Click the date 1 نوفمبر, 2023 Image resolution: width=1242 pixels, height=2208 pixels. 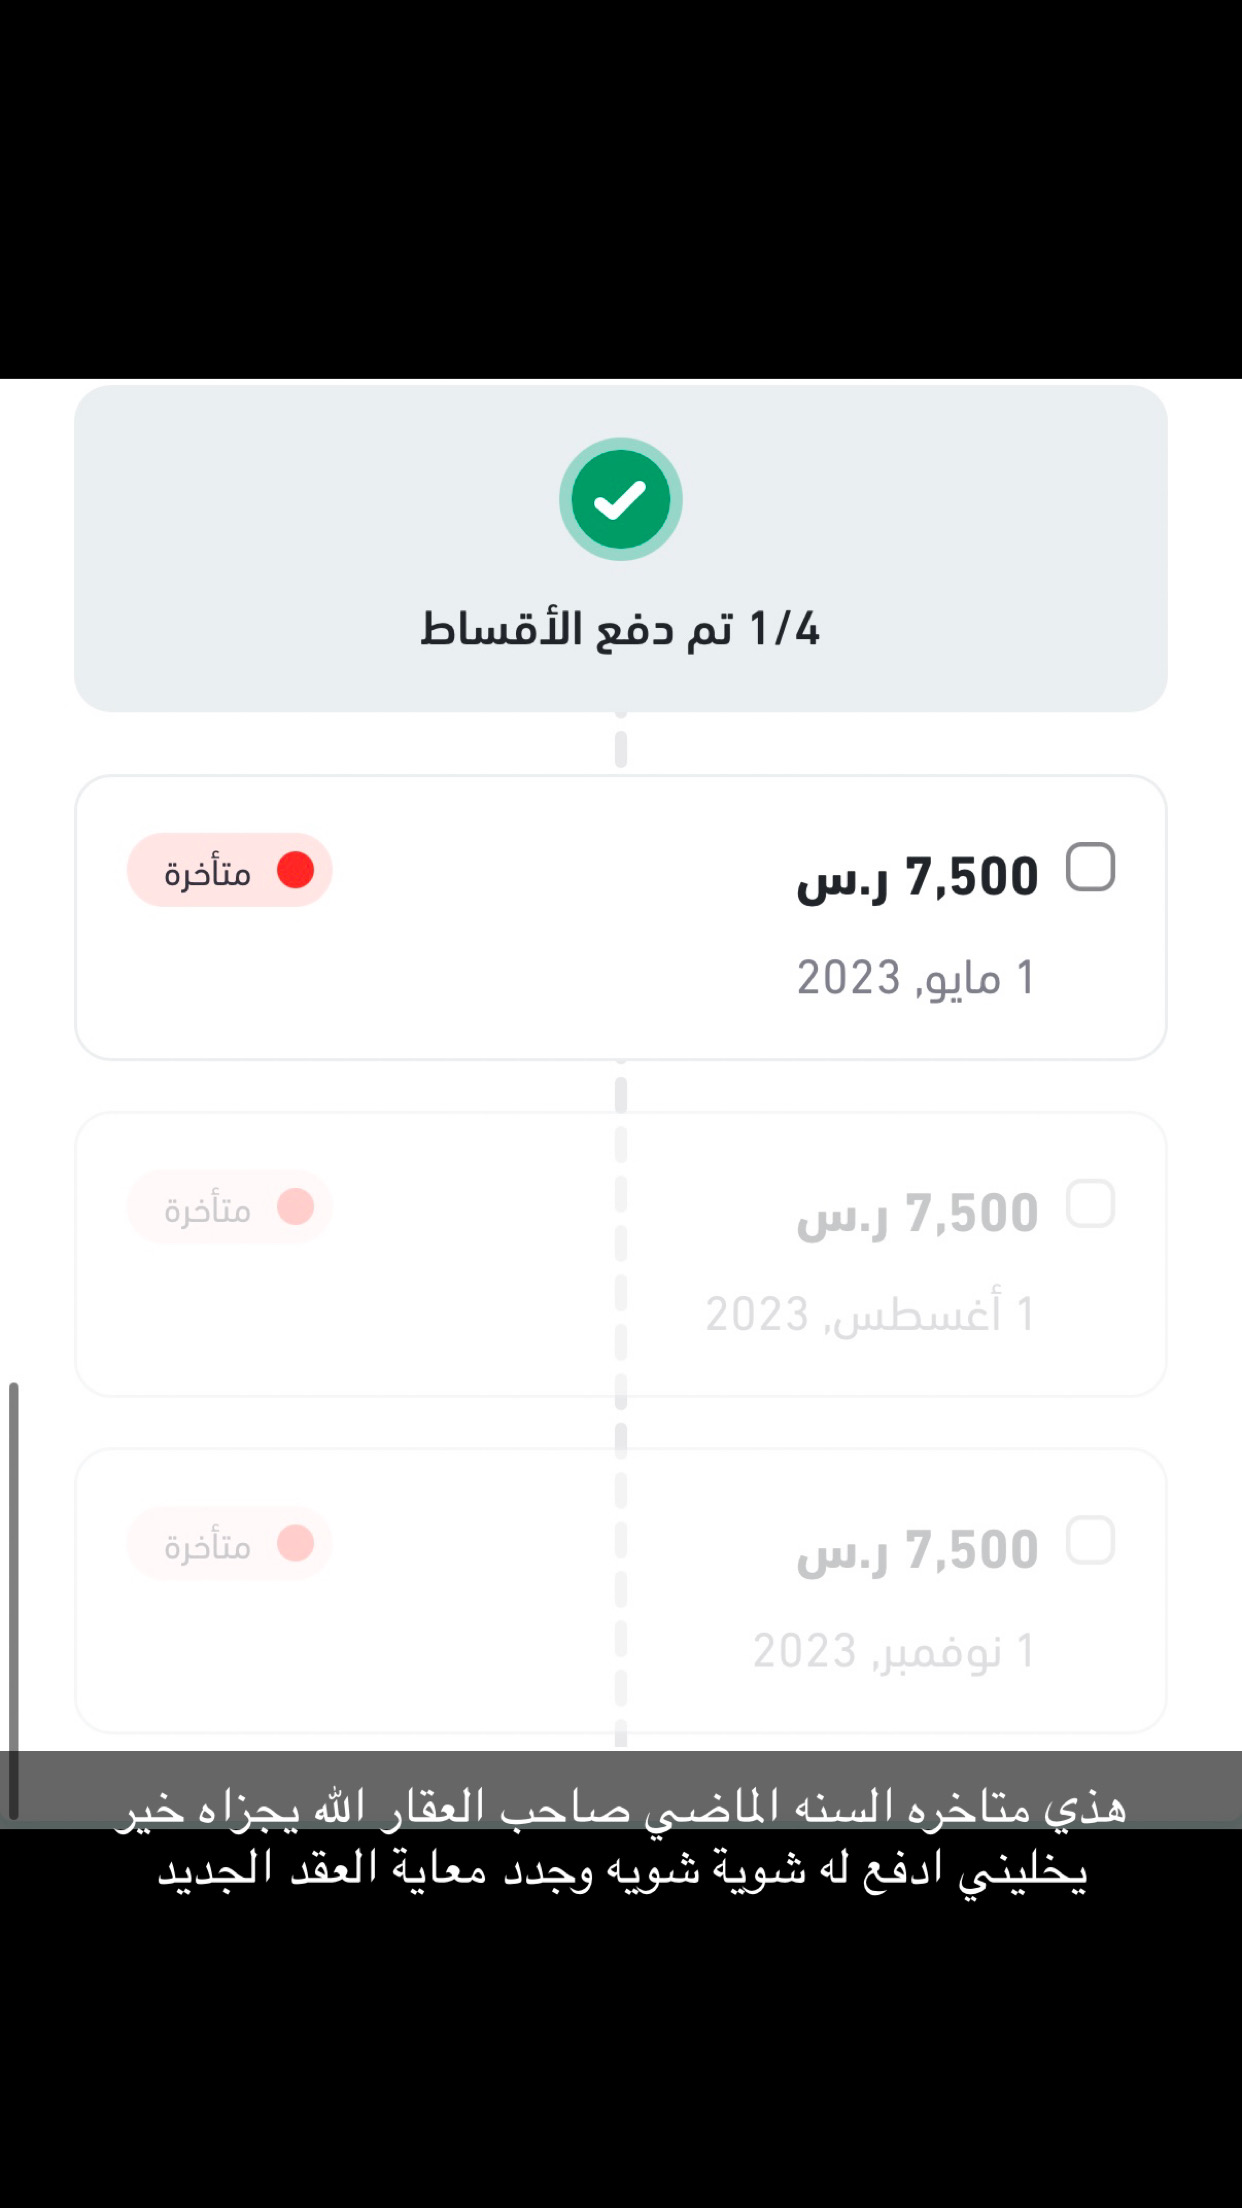(893, 1651)
